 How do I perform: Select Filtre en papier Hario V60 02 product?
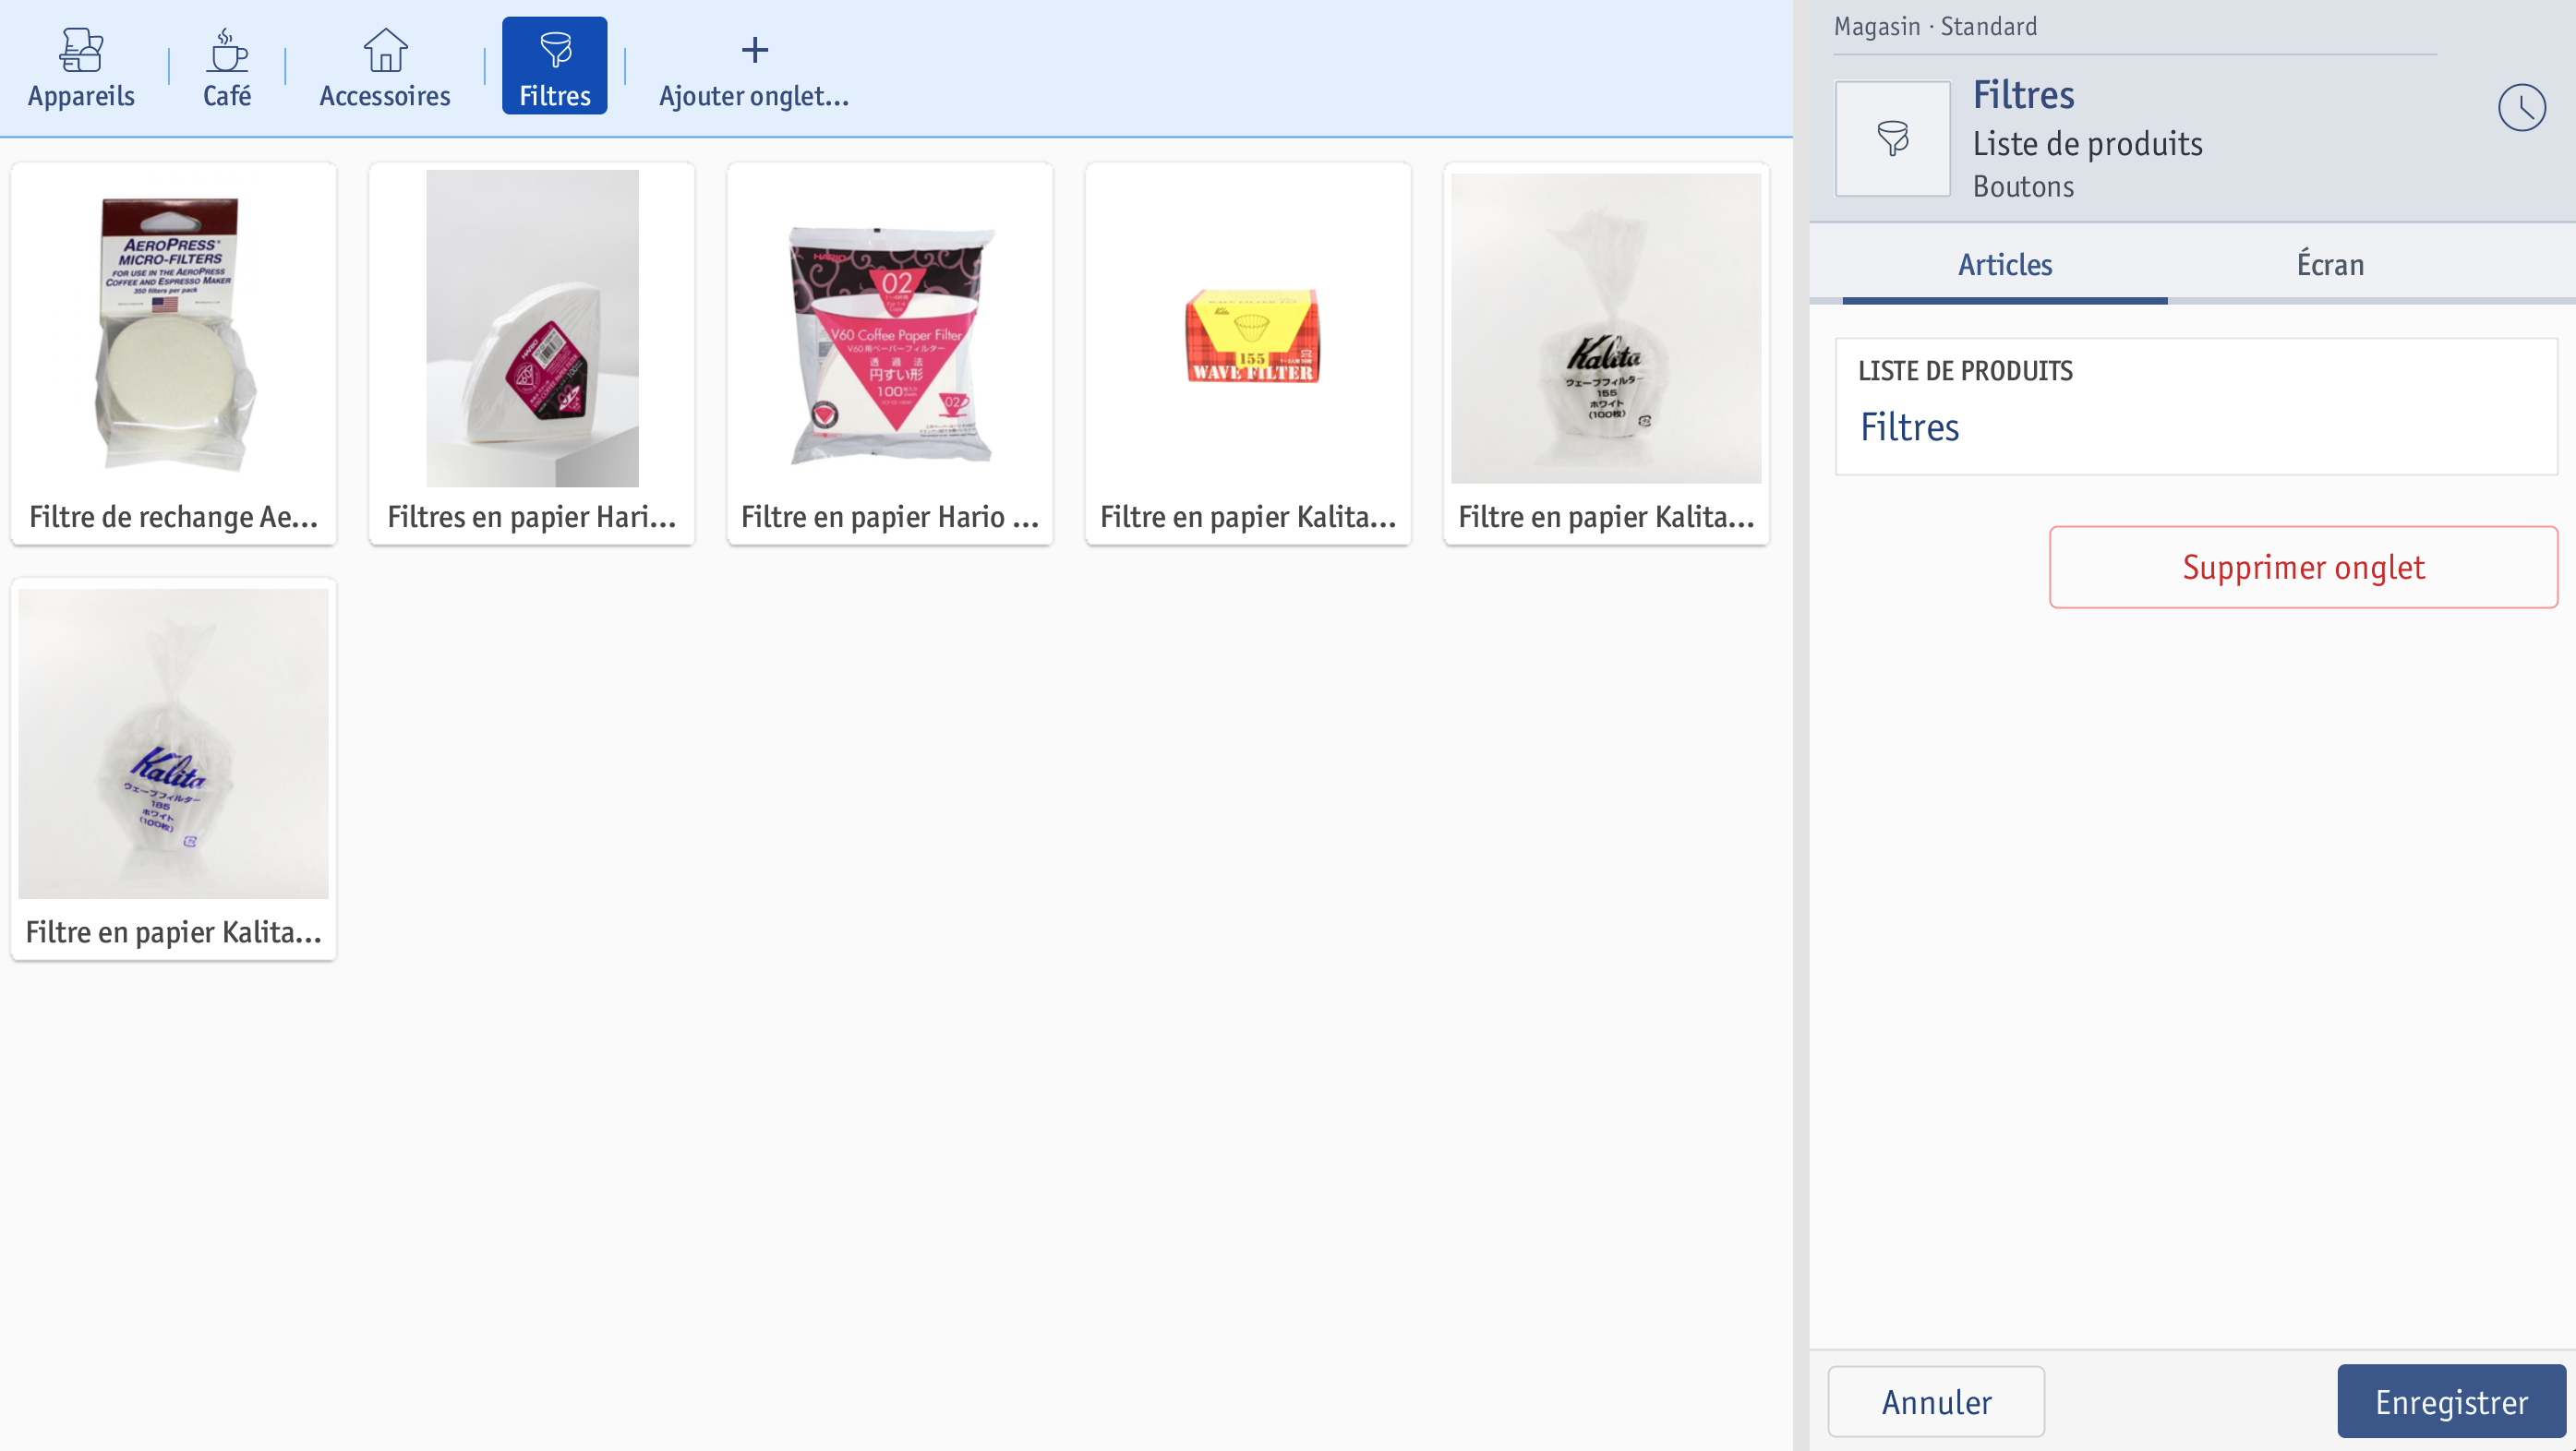[890, 354]
